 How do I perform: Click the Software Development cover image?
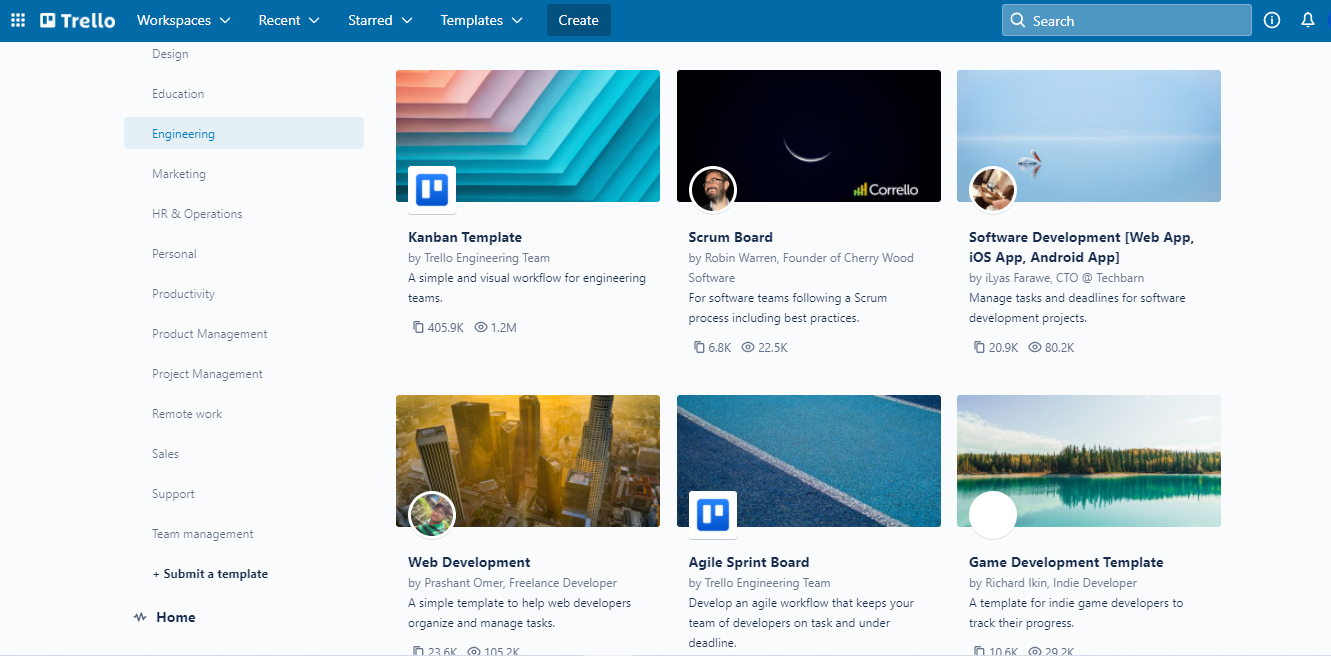[1089, 136]
